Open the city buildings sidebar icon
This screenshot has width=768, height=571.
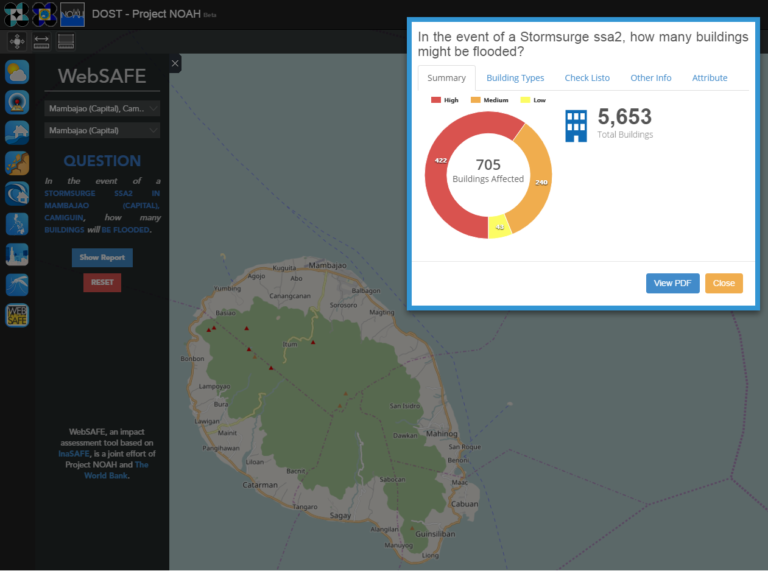[x=17, y=254]
